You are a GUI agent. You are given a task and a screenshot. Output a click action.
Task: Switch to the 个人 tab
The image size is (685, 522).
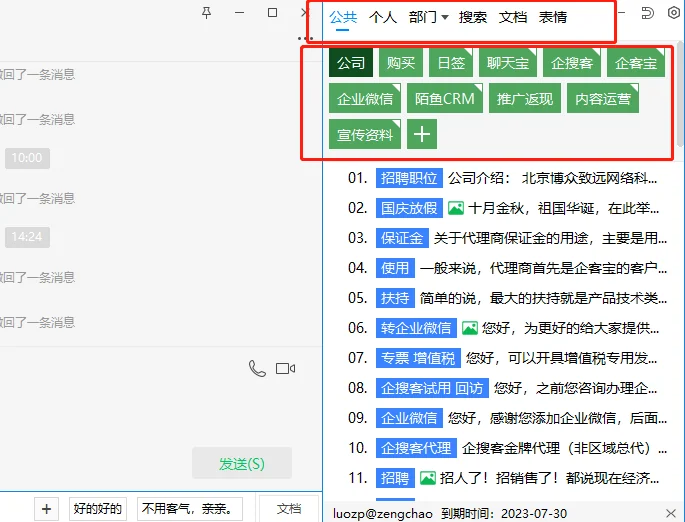pyautogui.click(x=383, y=17)
